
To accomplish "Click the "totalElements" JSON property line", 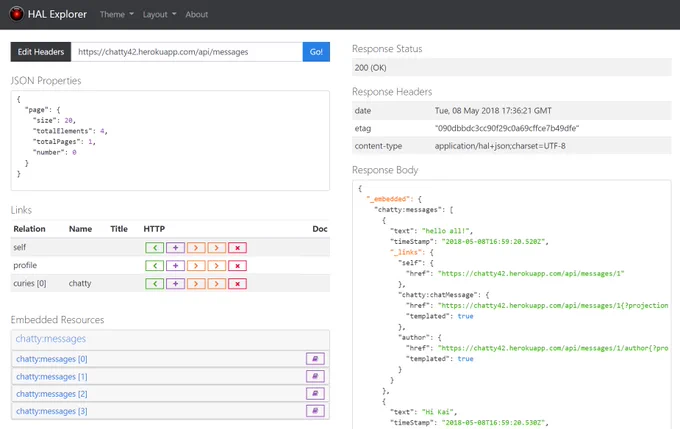I will [x=70, y=131].
